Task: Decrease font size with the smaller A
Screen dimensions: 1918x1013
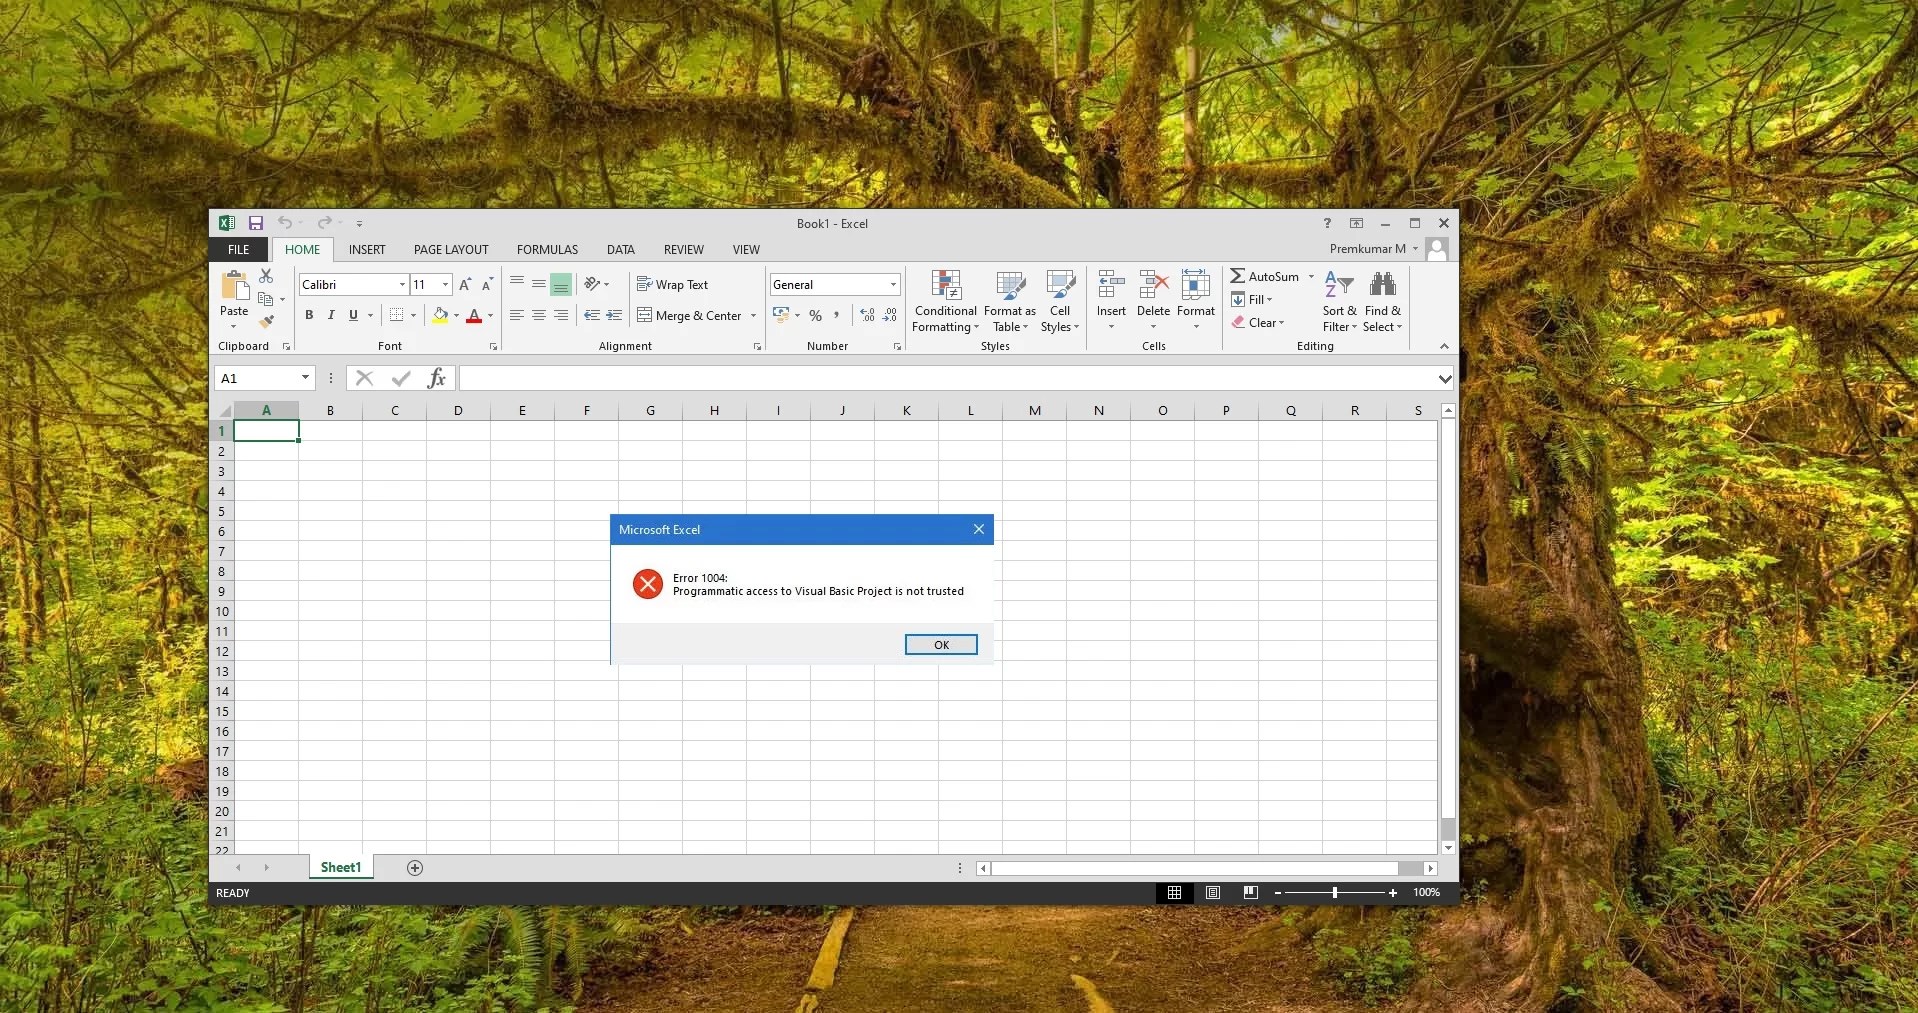Action: click(x=487, y=285)
